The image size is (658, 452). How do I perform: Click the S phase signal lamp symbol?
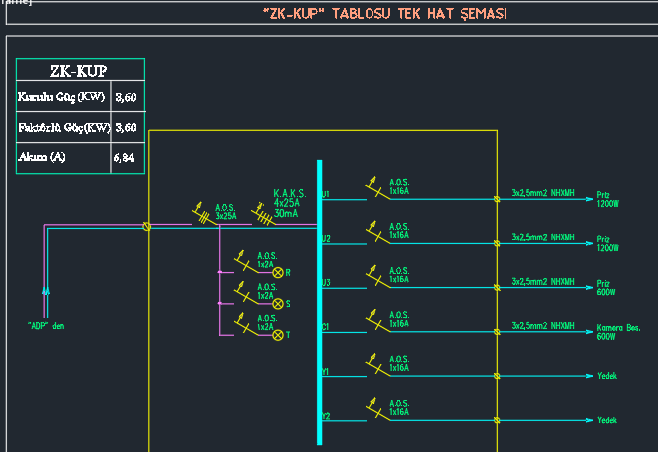coord(278,304)
